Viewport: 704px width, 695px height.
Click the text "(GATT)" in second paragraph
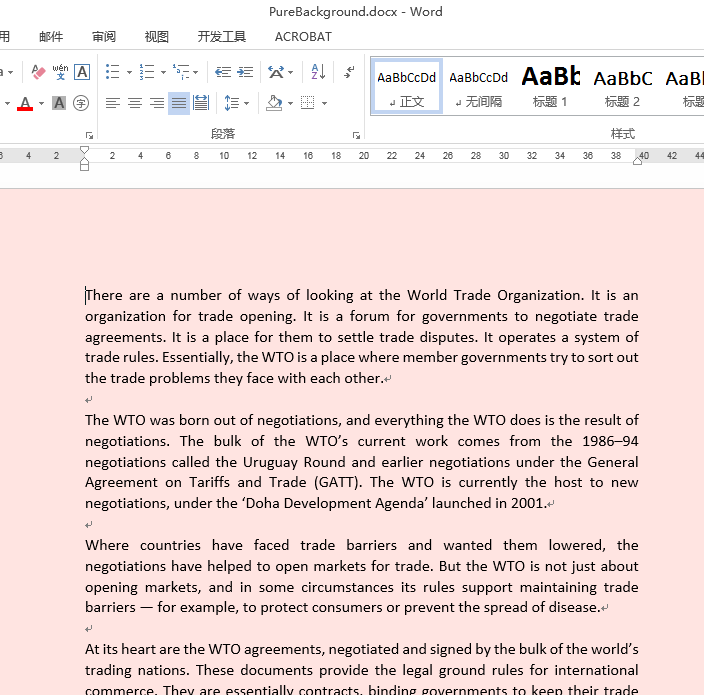tap(338, 483)
